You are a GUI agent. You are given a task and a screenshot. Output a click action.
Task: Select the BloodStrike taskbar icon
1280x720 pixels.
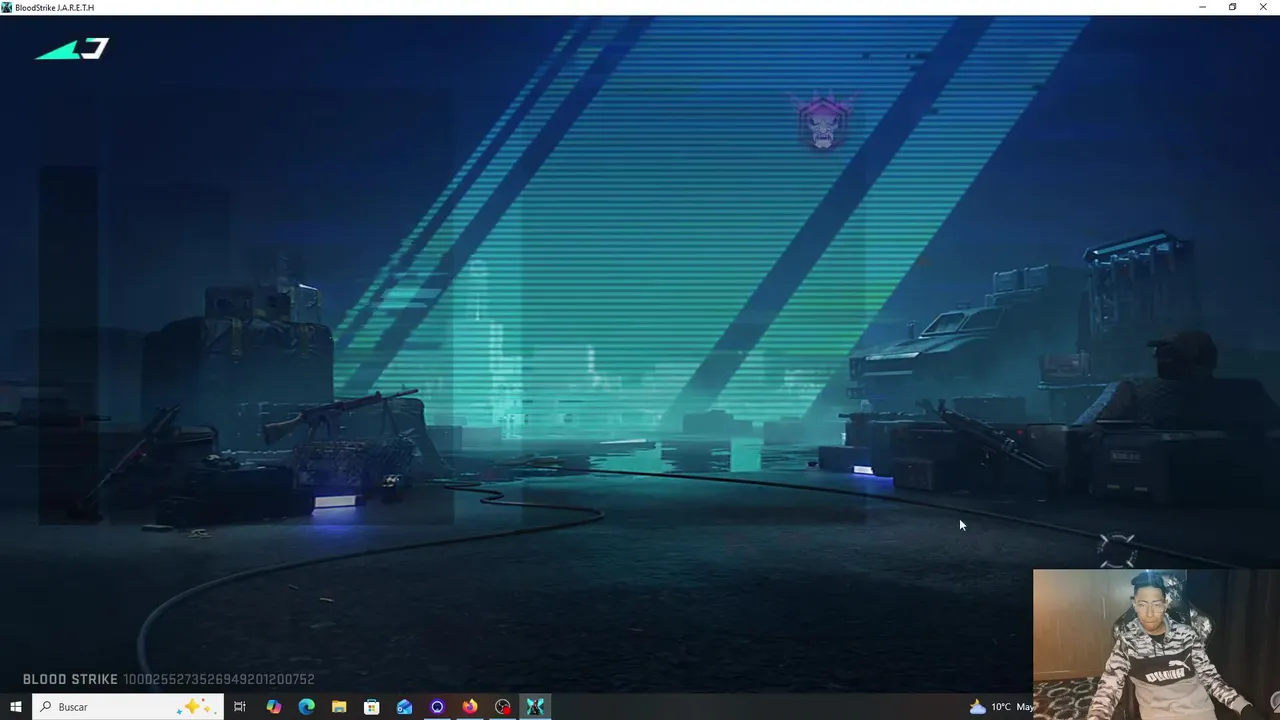535,707
